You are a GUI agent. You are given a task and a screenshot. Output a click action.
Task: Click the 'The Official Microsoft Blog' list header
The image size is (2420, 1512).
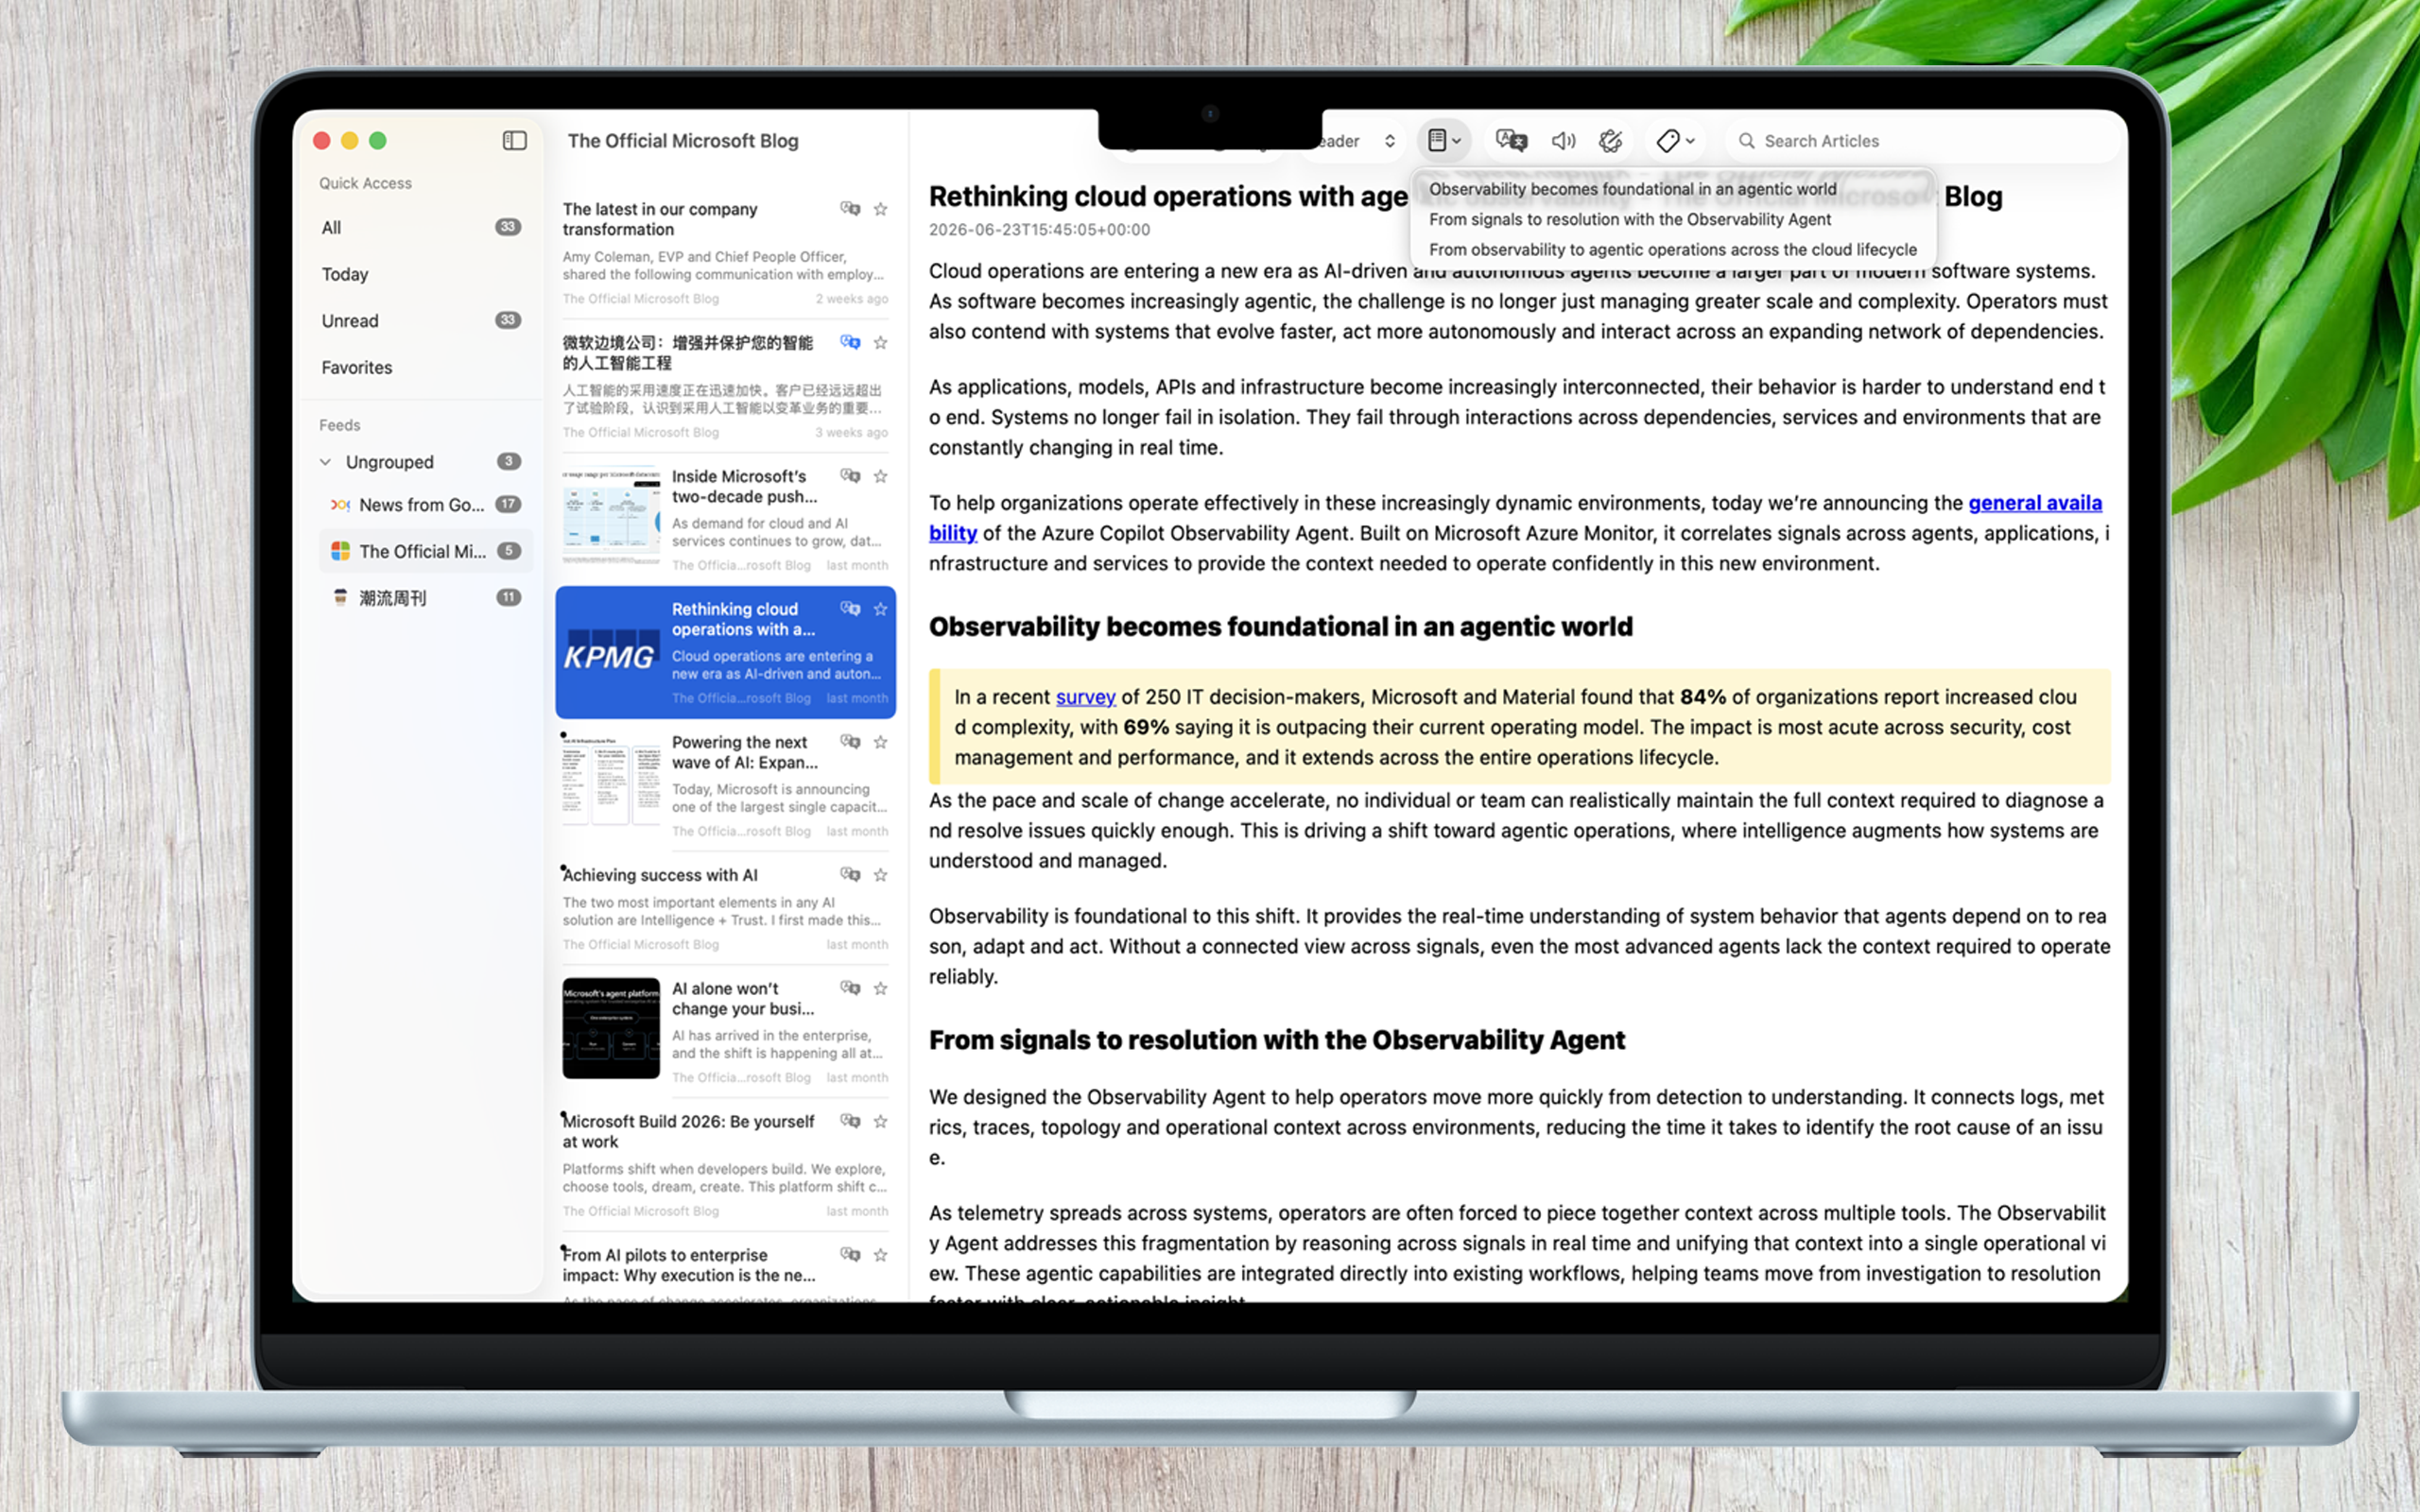(x=683, y=141)
